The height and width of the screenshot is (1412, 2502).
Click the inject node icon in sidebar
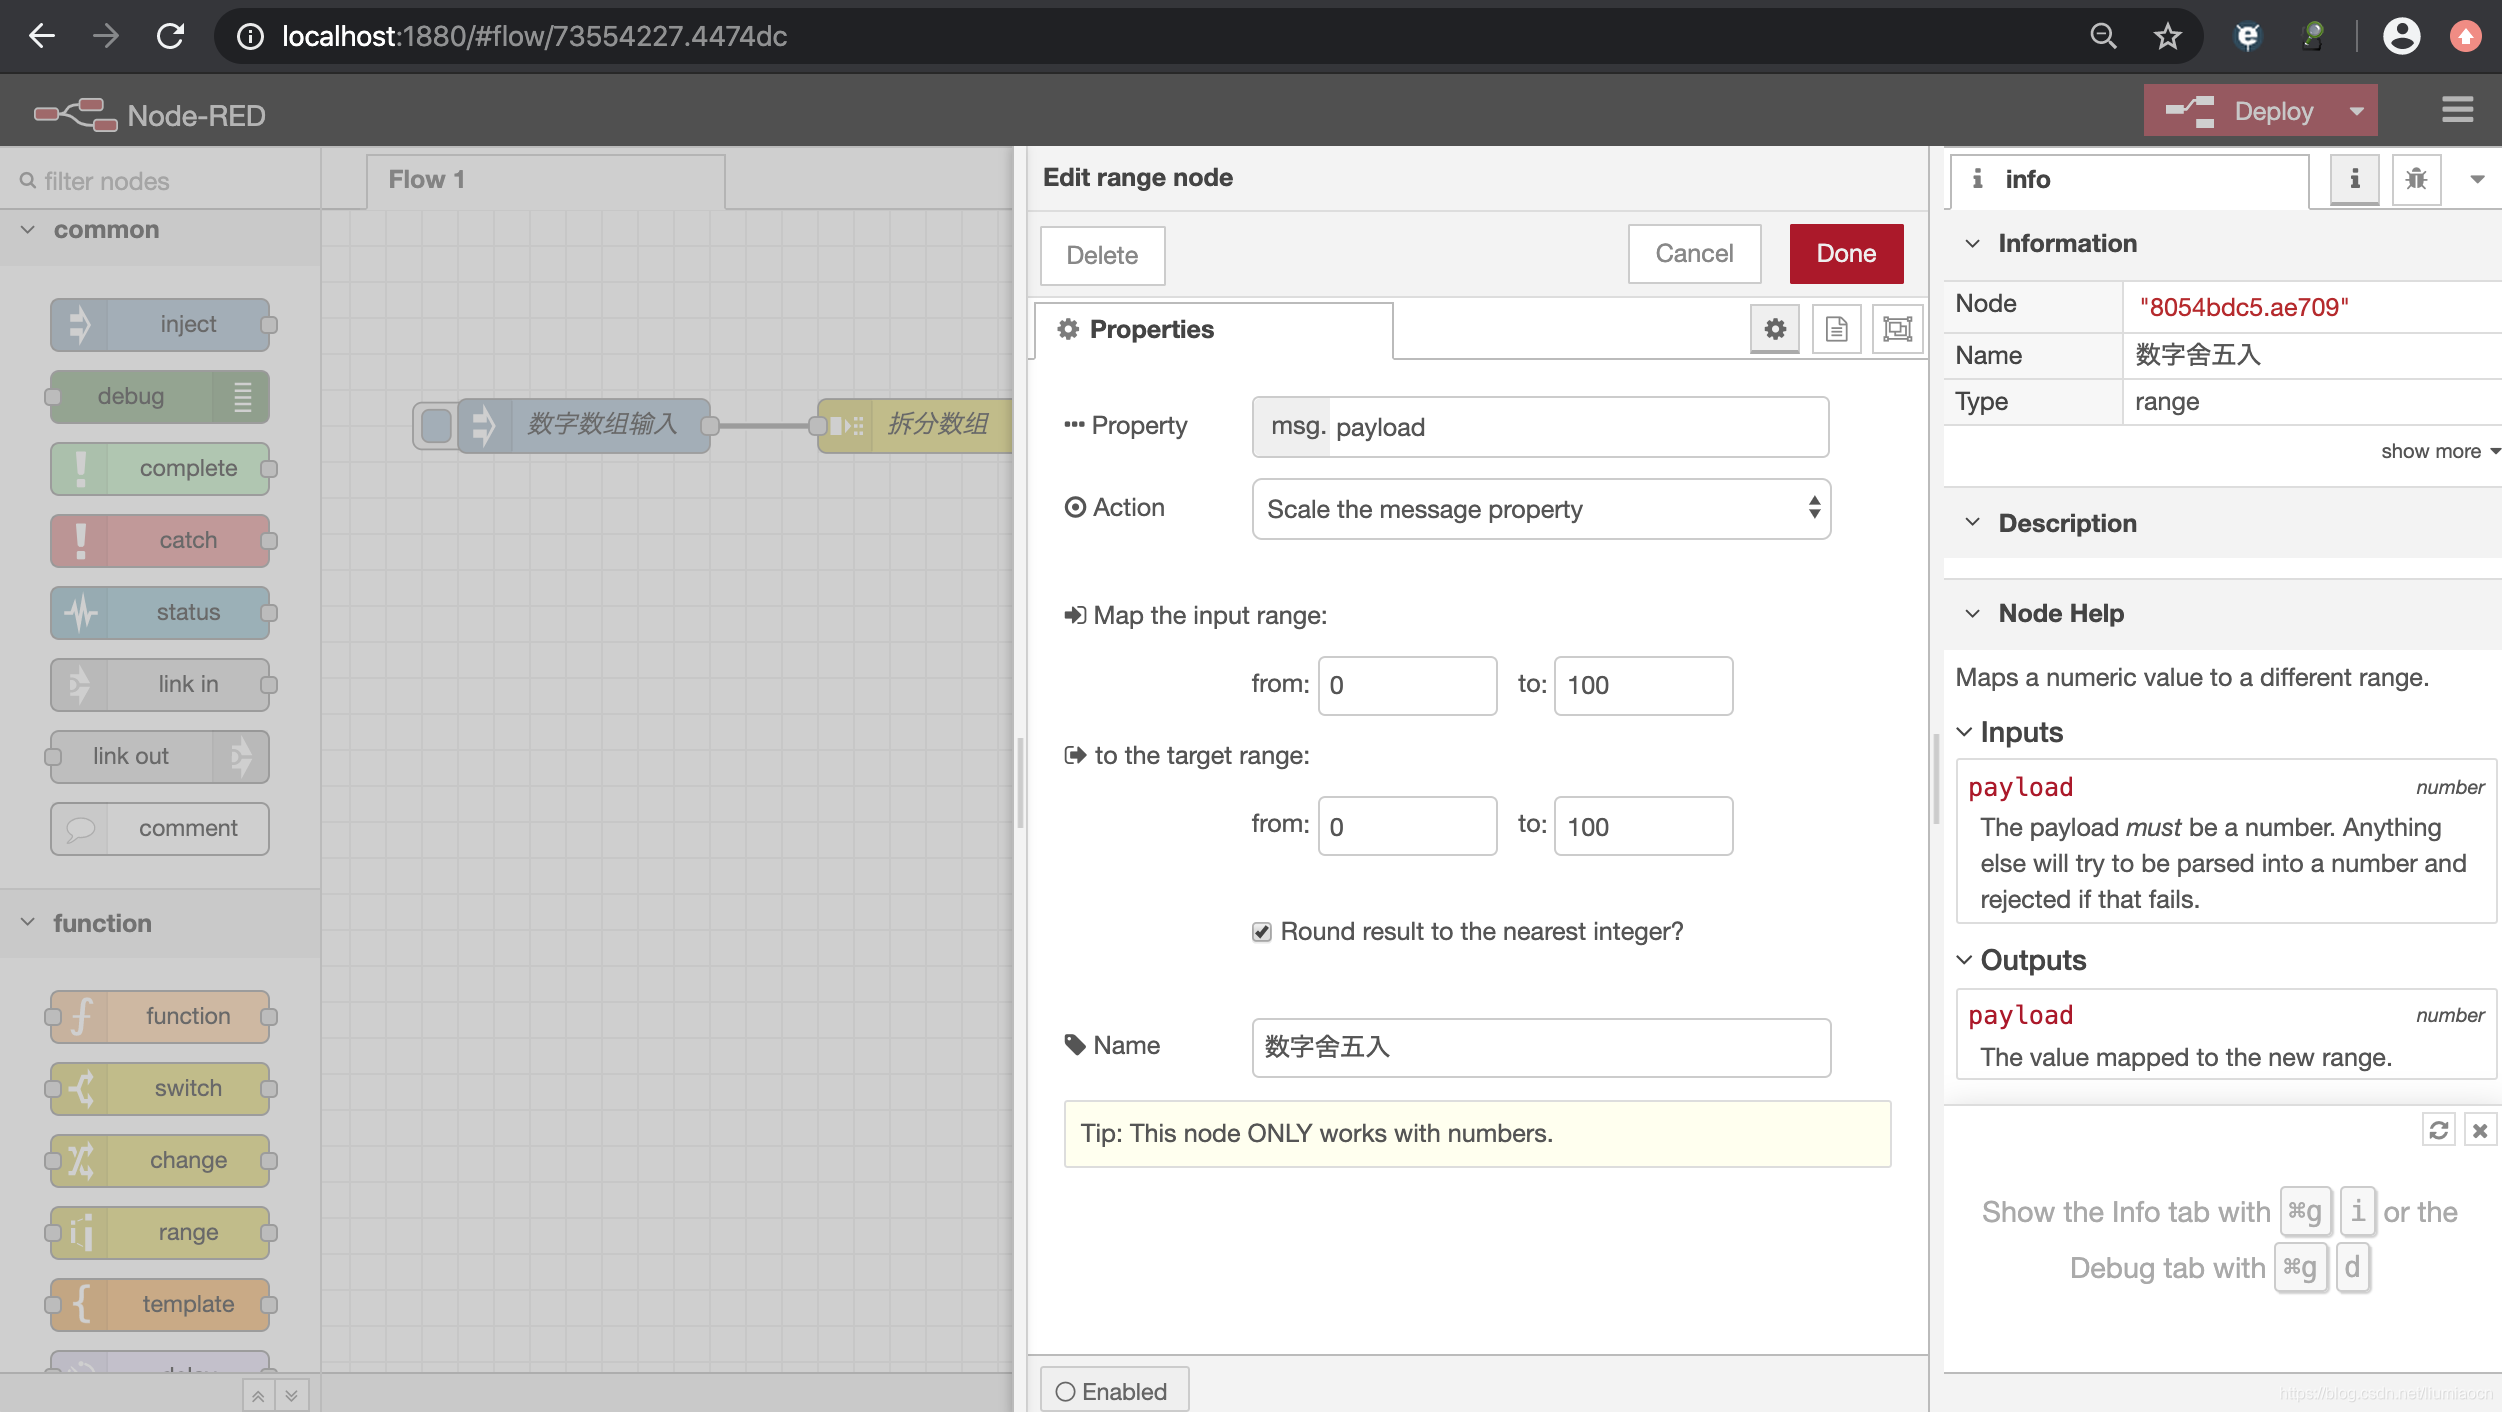[81, 323]
